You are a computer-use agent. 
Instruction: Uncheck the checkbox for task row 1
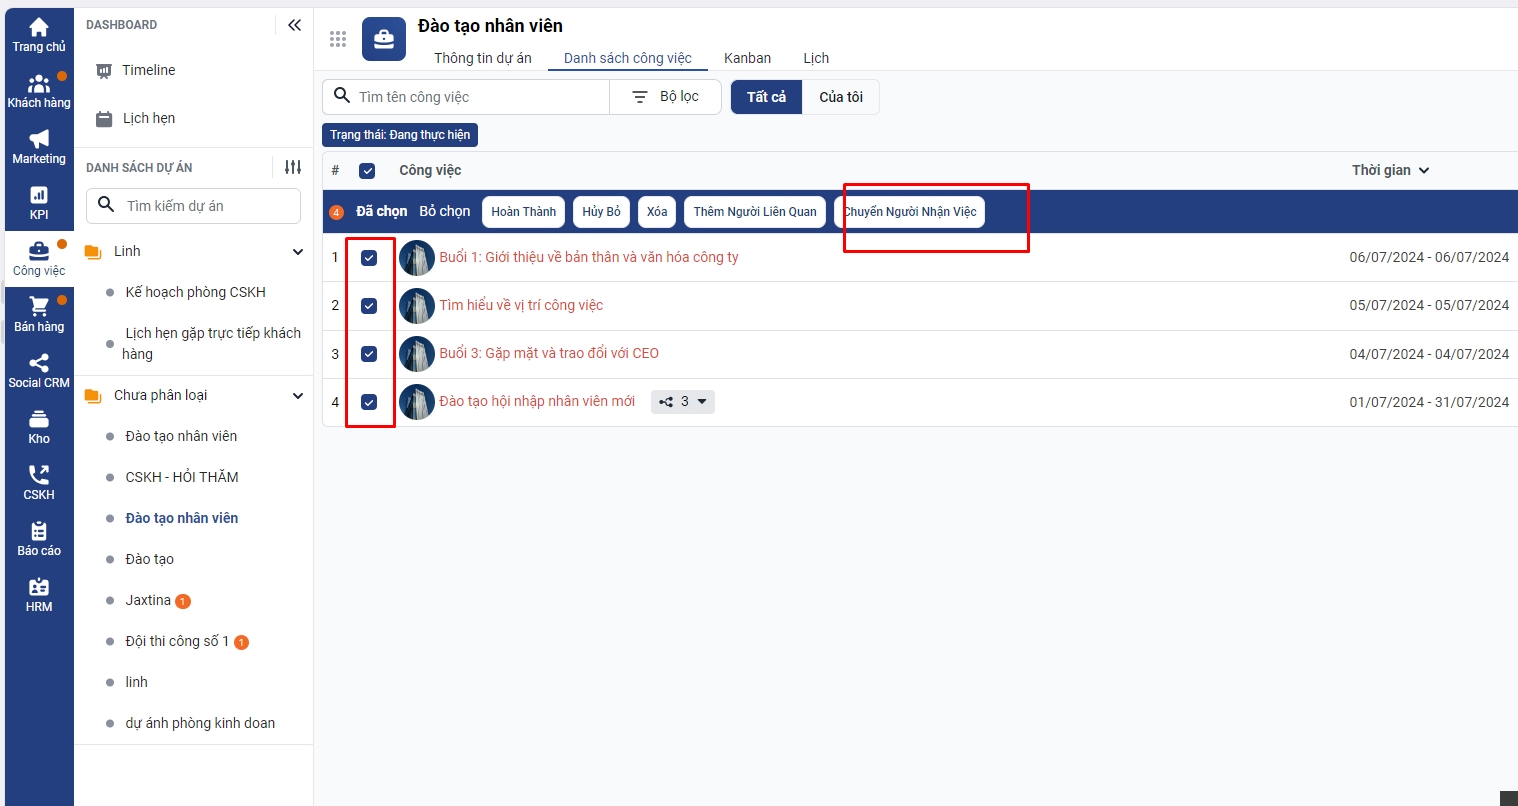[369, 258]
